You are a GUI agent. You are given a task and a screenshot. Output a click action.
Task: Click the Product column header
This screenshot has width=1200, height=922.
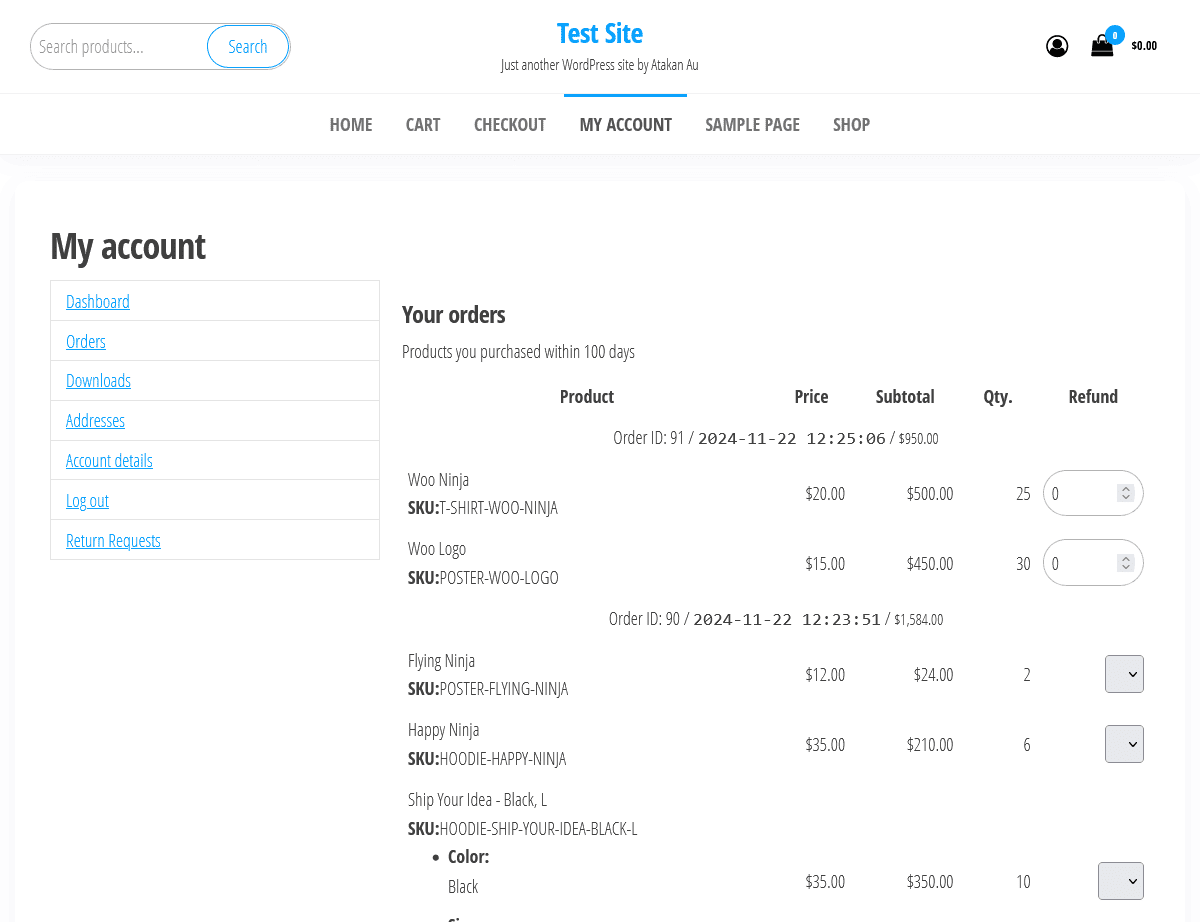click(x=587, y=397)
